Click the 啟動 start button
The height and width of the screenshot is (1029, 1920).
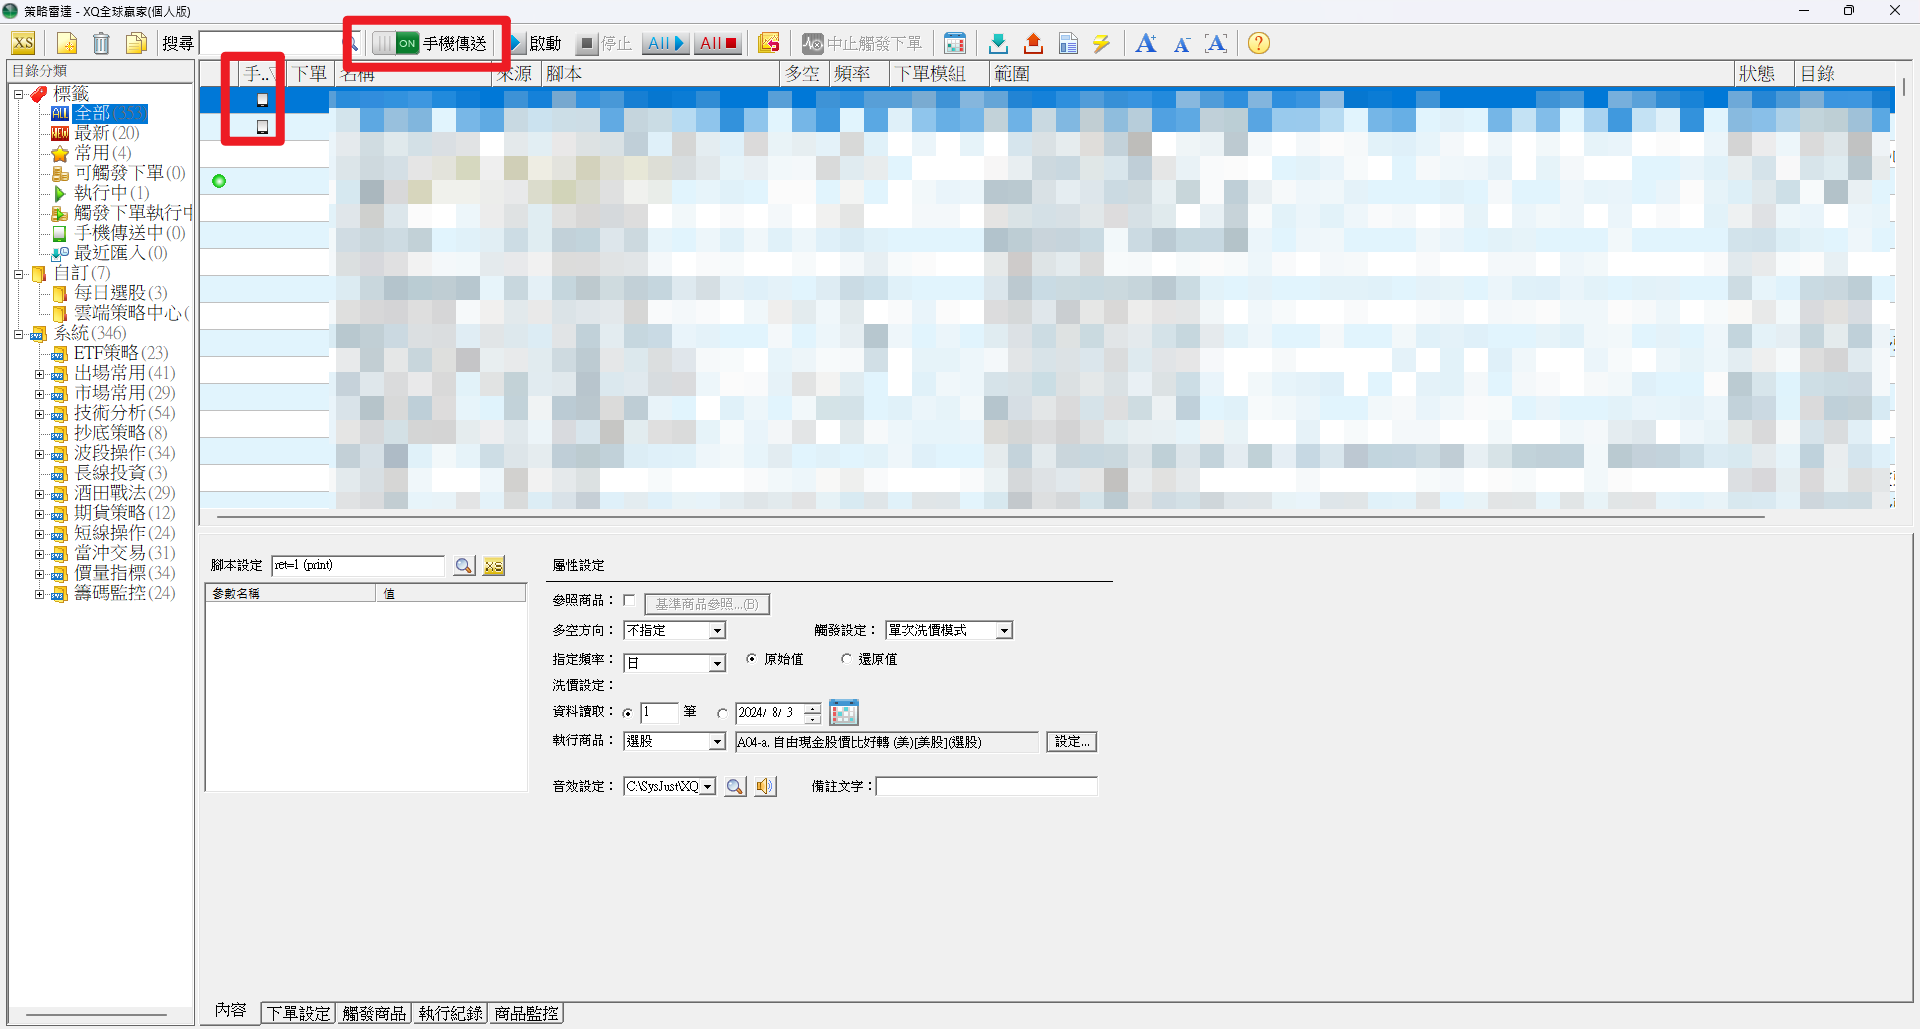tap(537, 43)
